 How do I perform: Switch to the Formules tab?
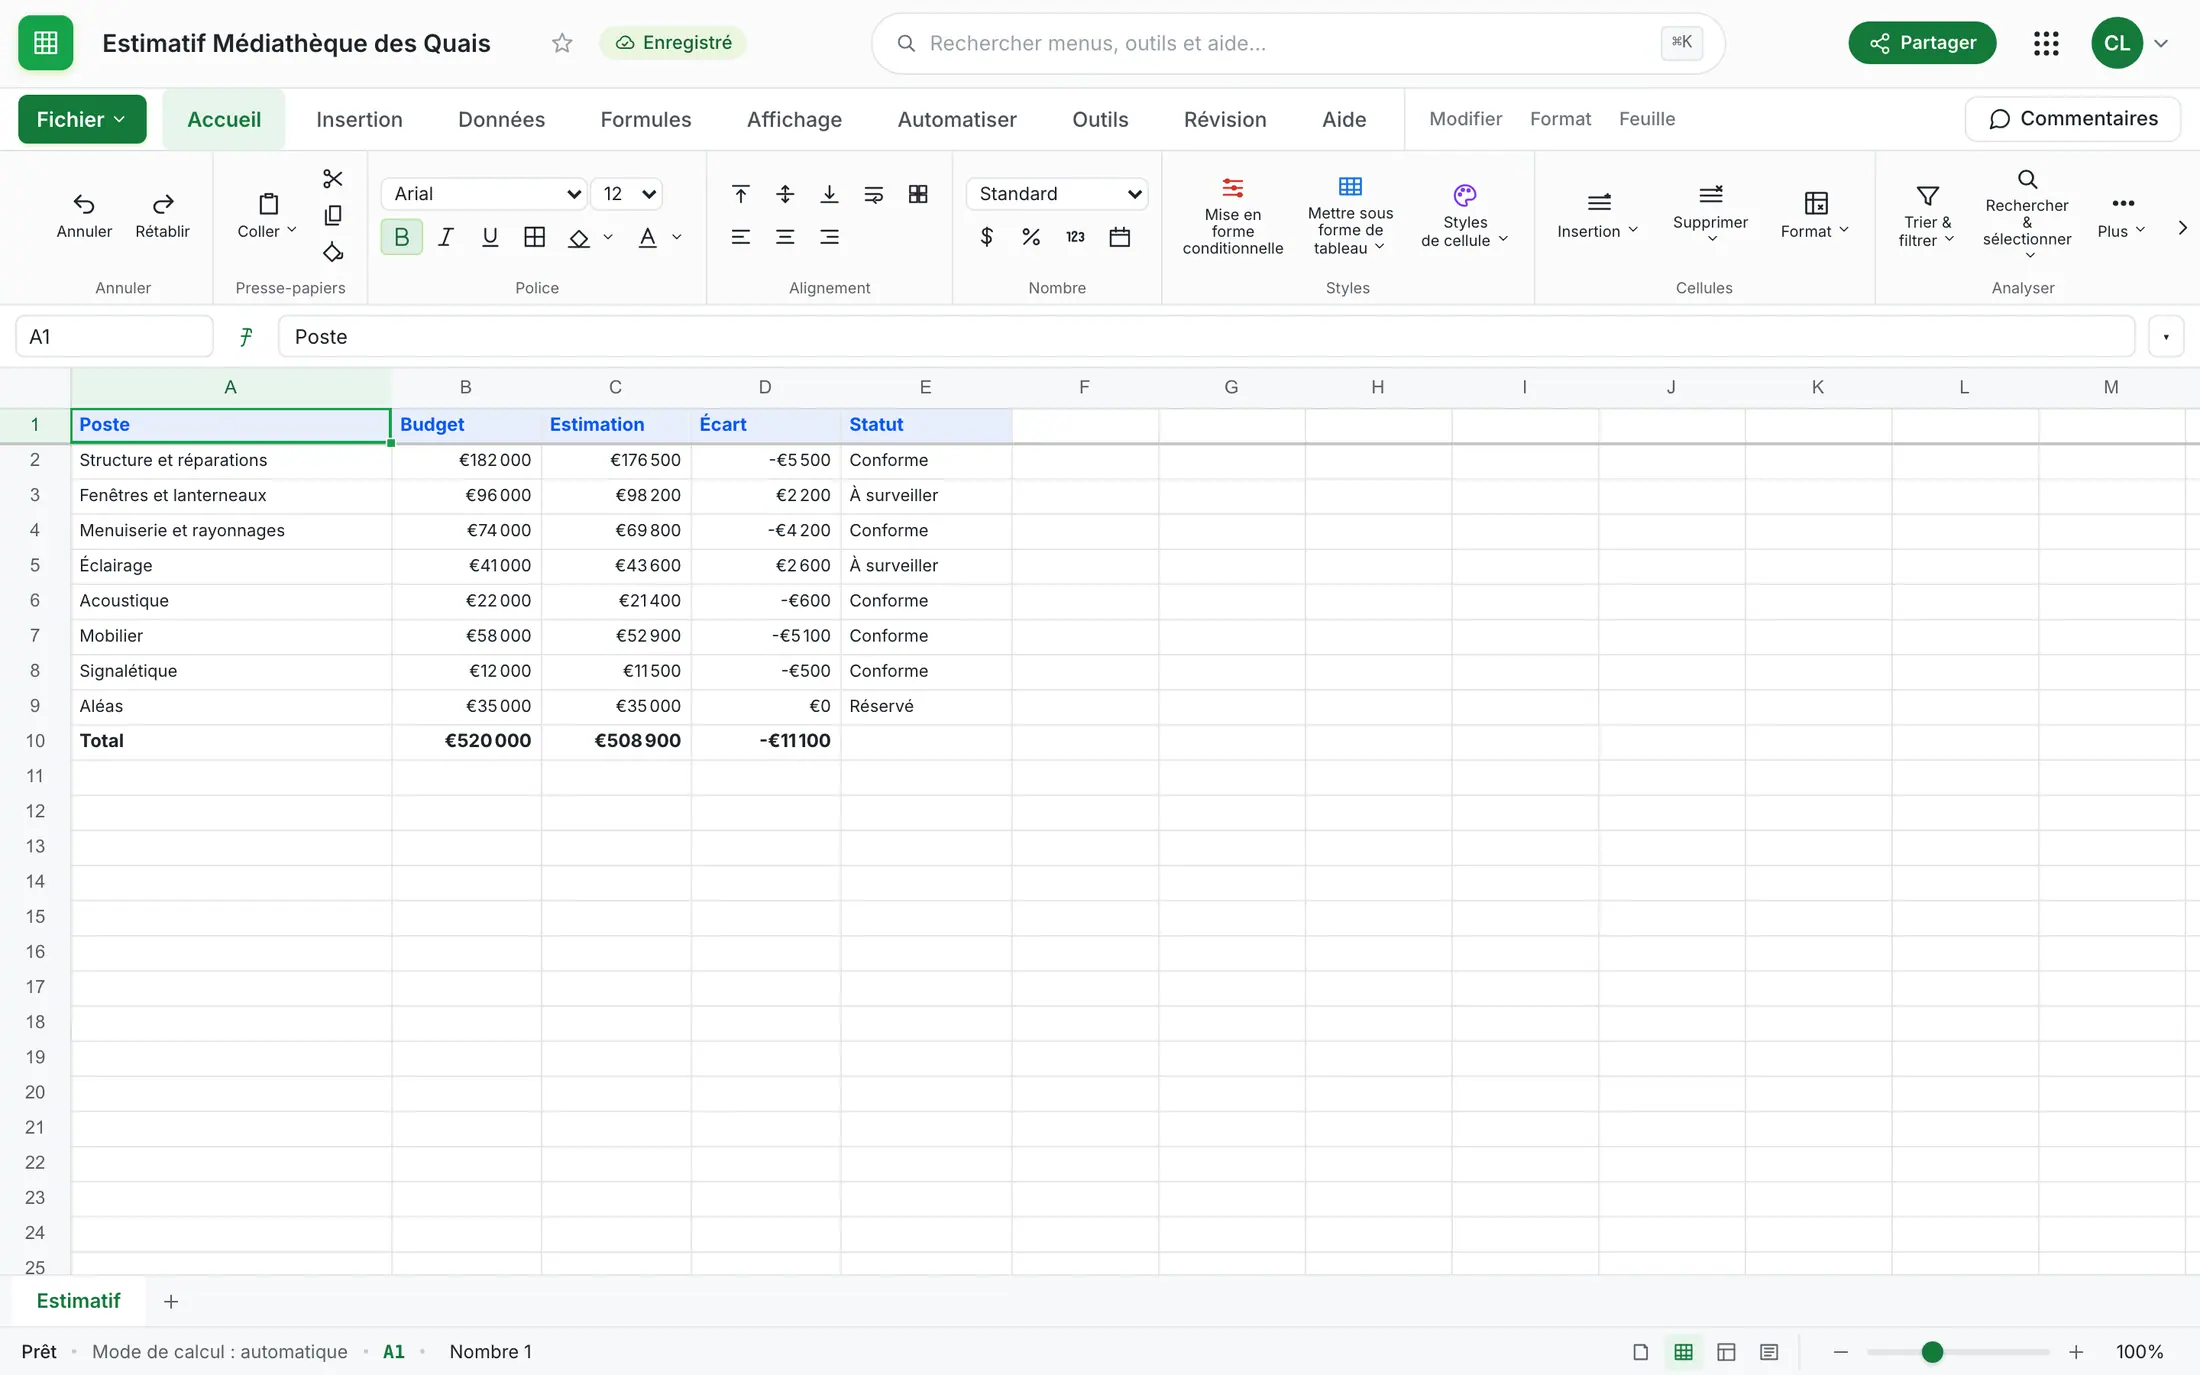[646, 119]
